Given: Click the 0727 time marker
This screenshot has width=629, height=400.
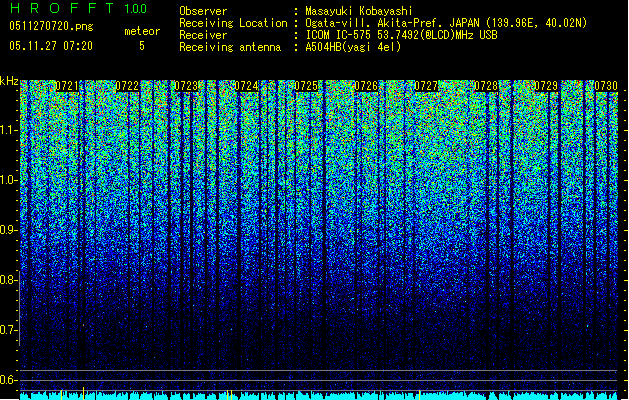Looking at the screenshot, I should pos(426,86).
